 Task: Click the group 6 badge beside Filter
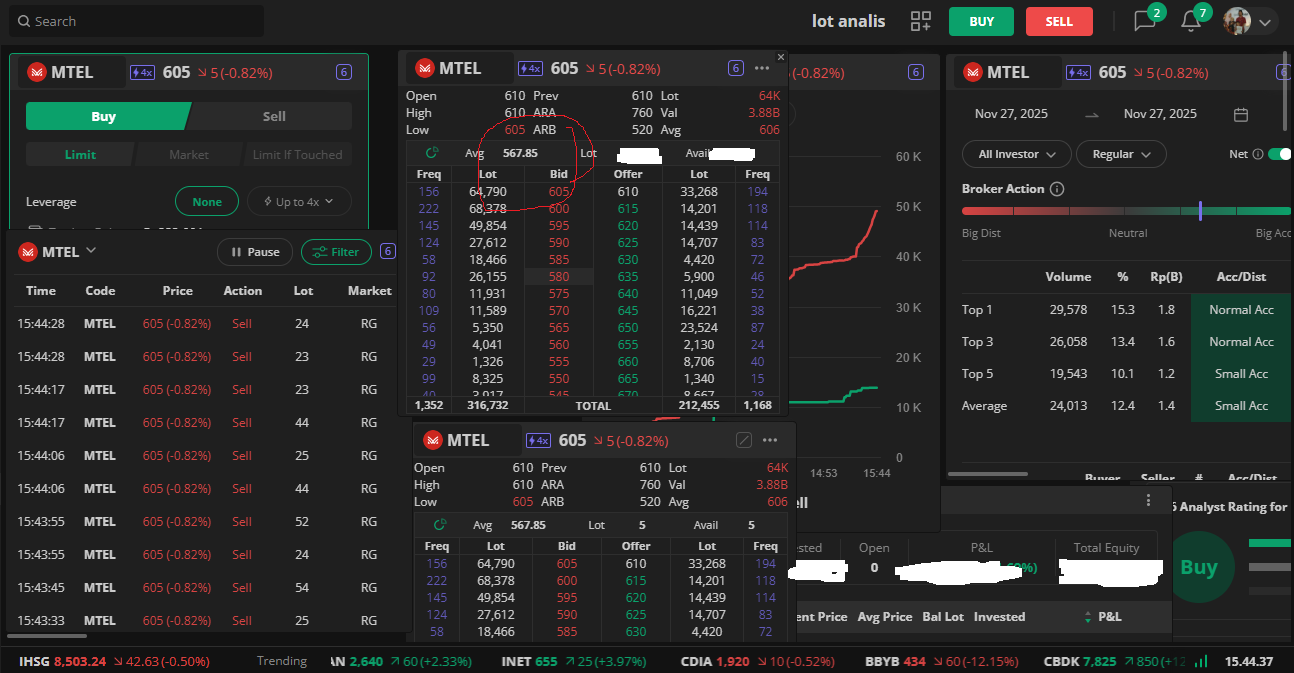pyautogui.click(x=388, y=252)
